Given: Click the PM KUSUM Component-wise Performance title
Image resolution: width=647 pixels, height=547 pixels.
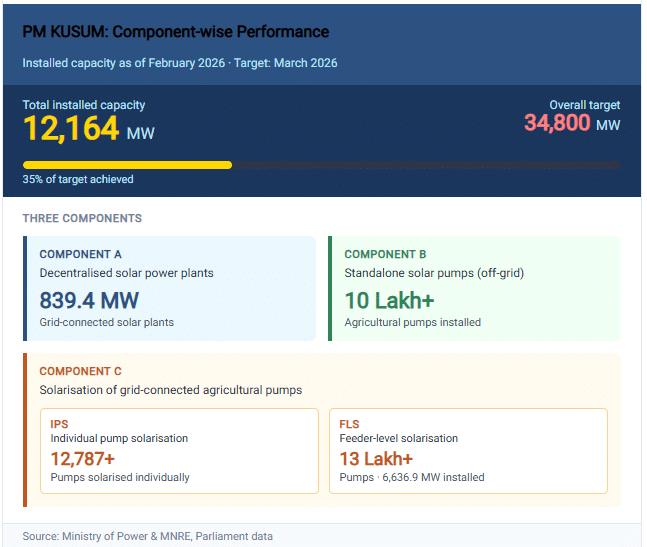Looking at the screenshot, I should pos(175,32).
